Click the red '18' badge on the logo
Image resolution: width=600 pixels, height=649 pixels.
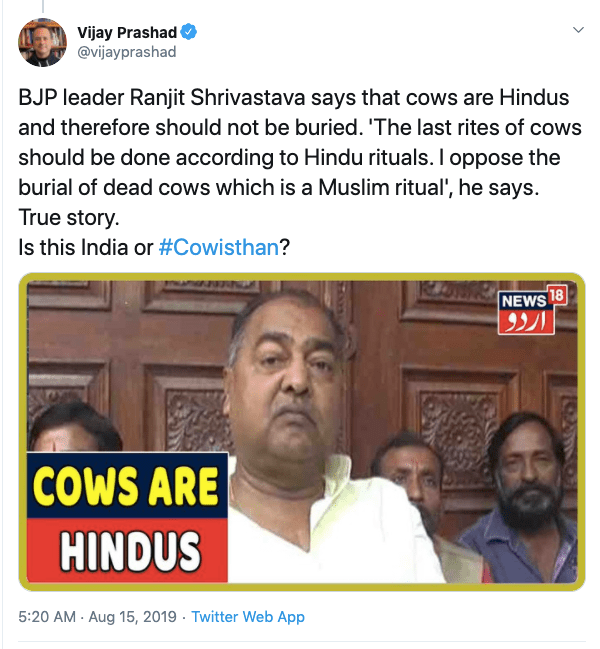click(x=557, y=296)
